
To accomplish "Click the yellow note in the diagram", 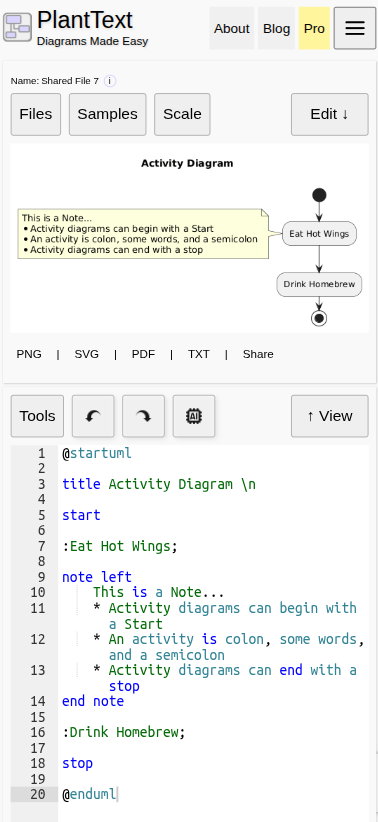I will click(143, 234).
